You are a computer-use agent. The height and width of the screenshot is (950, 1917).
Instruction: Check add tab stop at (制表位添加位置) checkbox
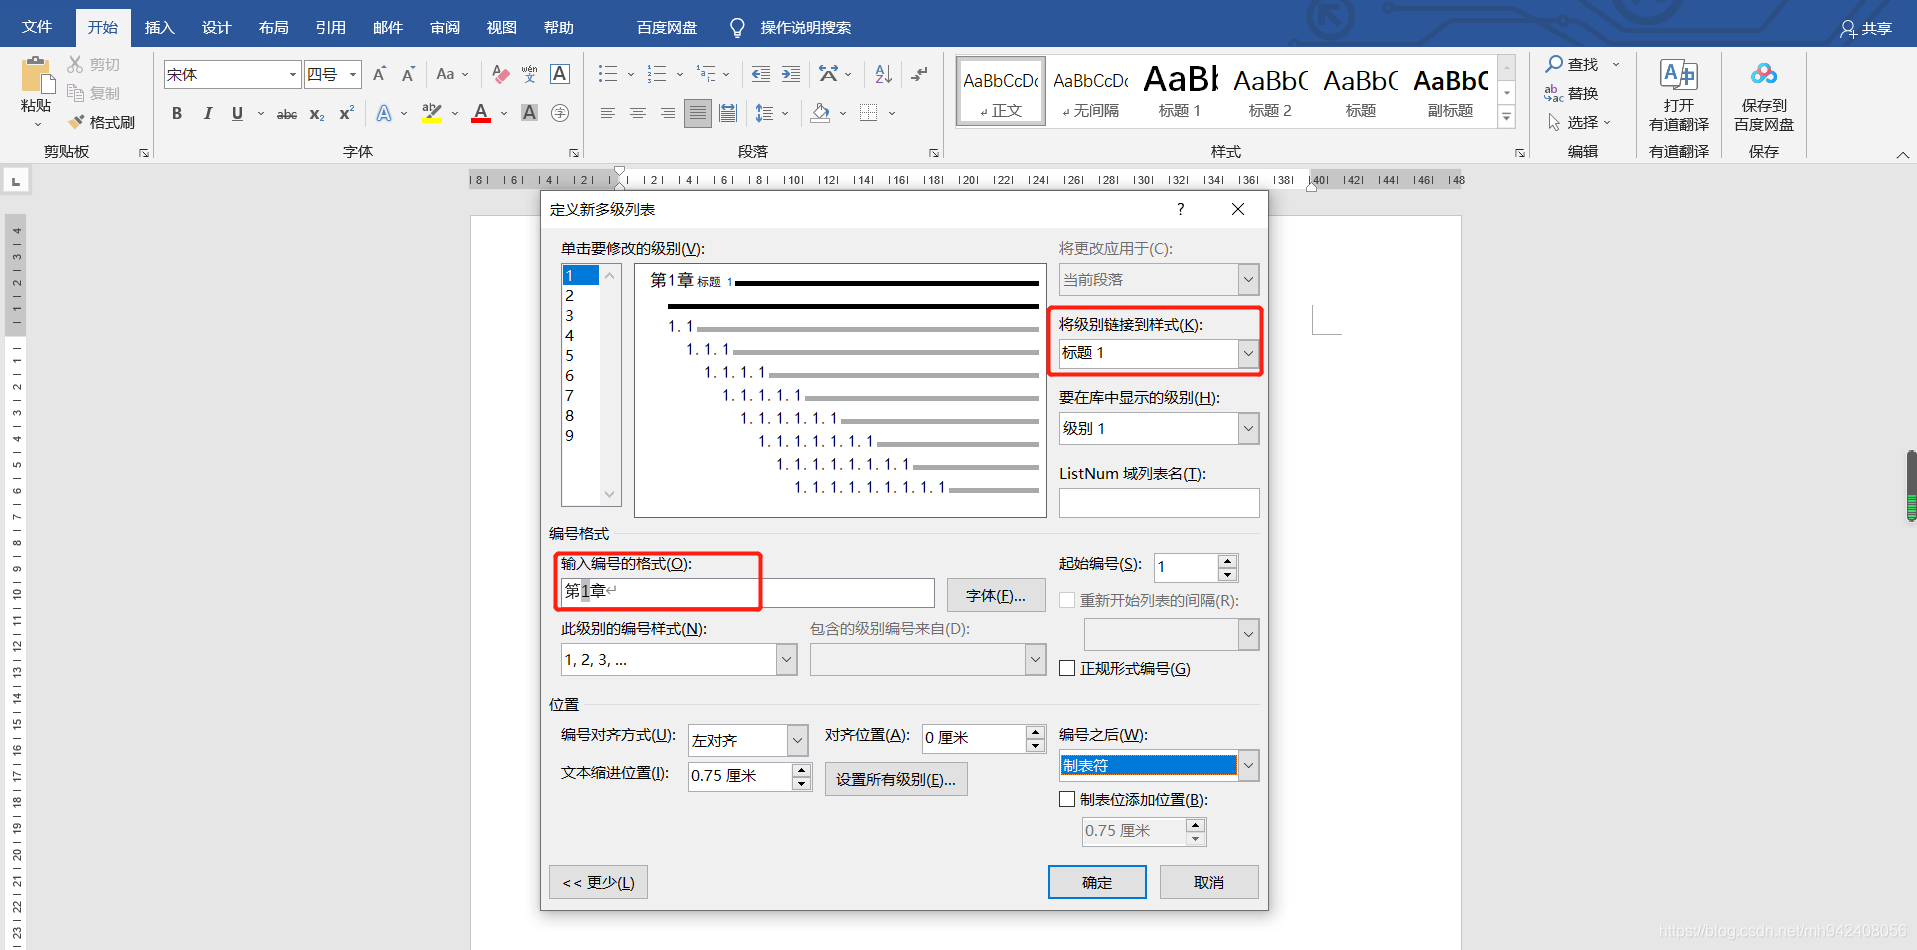1067,799
